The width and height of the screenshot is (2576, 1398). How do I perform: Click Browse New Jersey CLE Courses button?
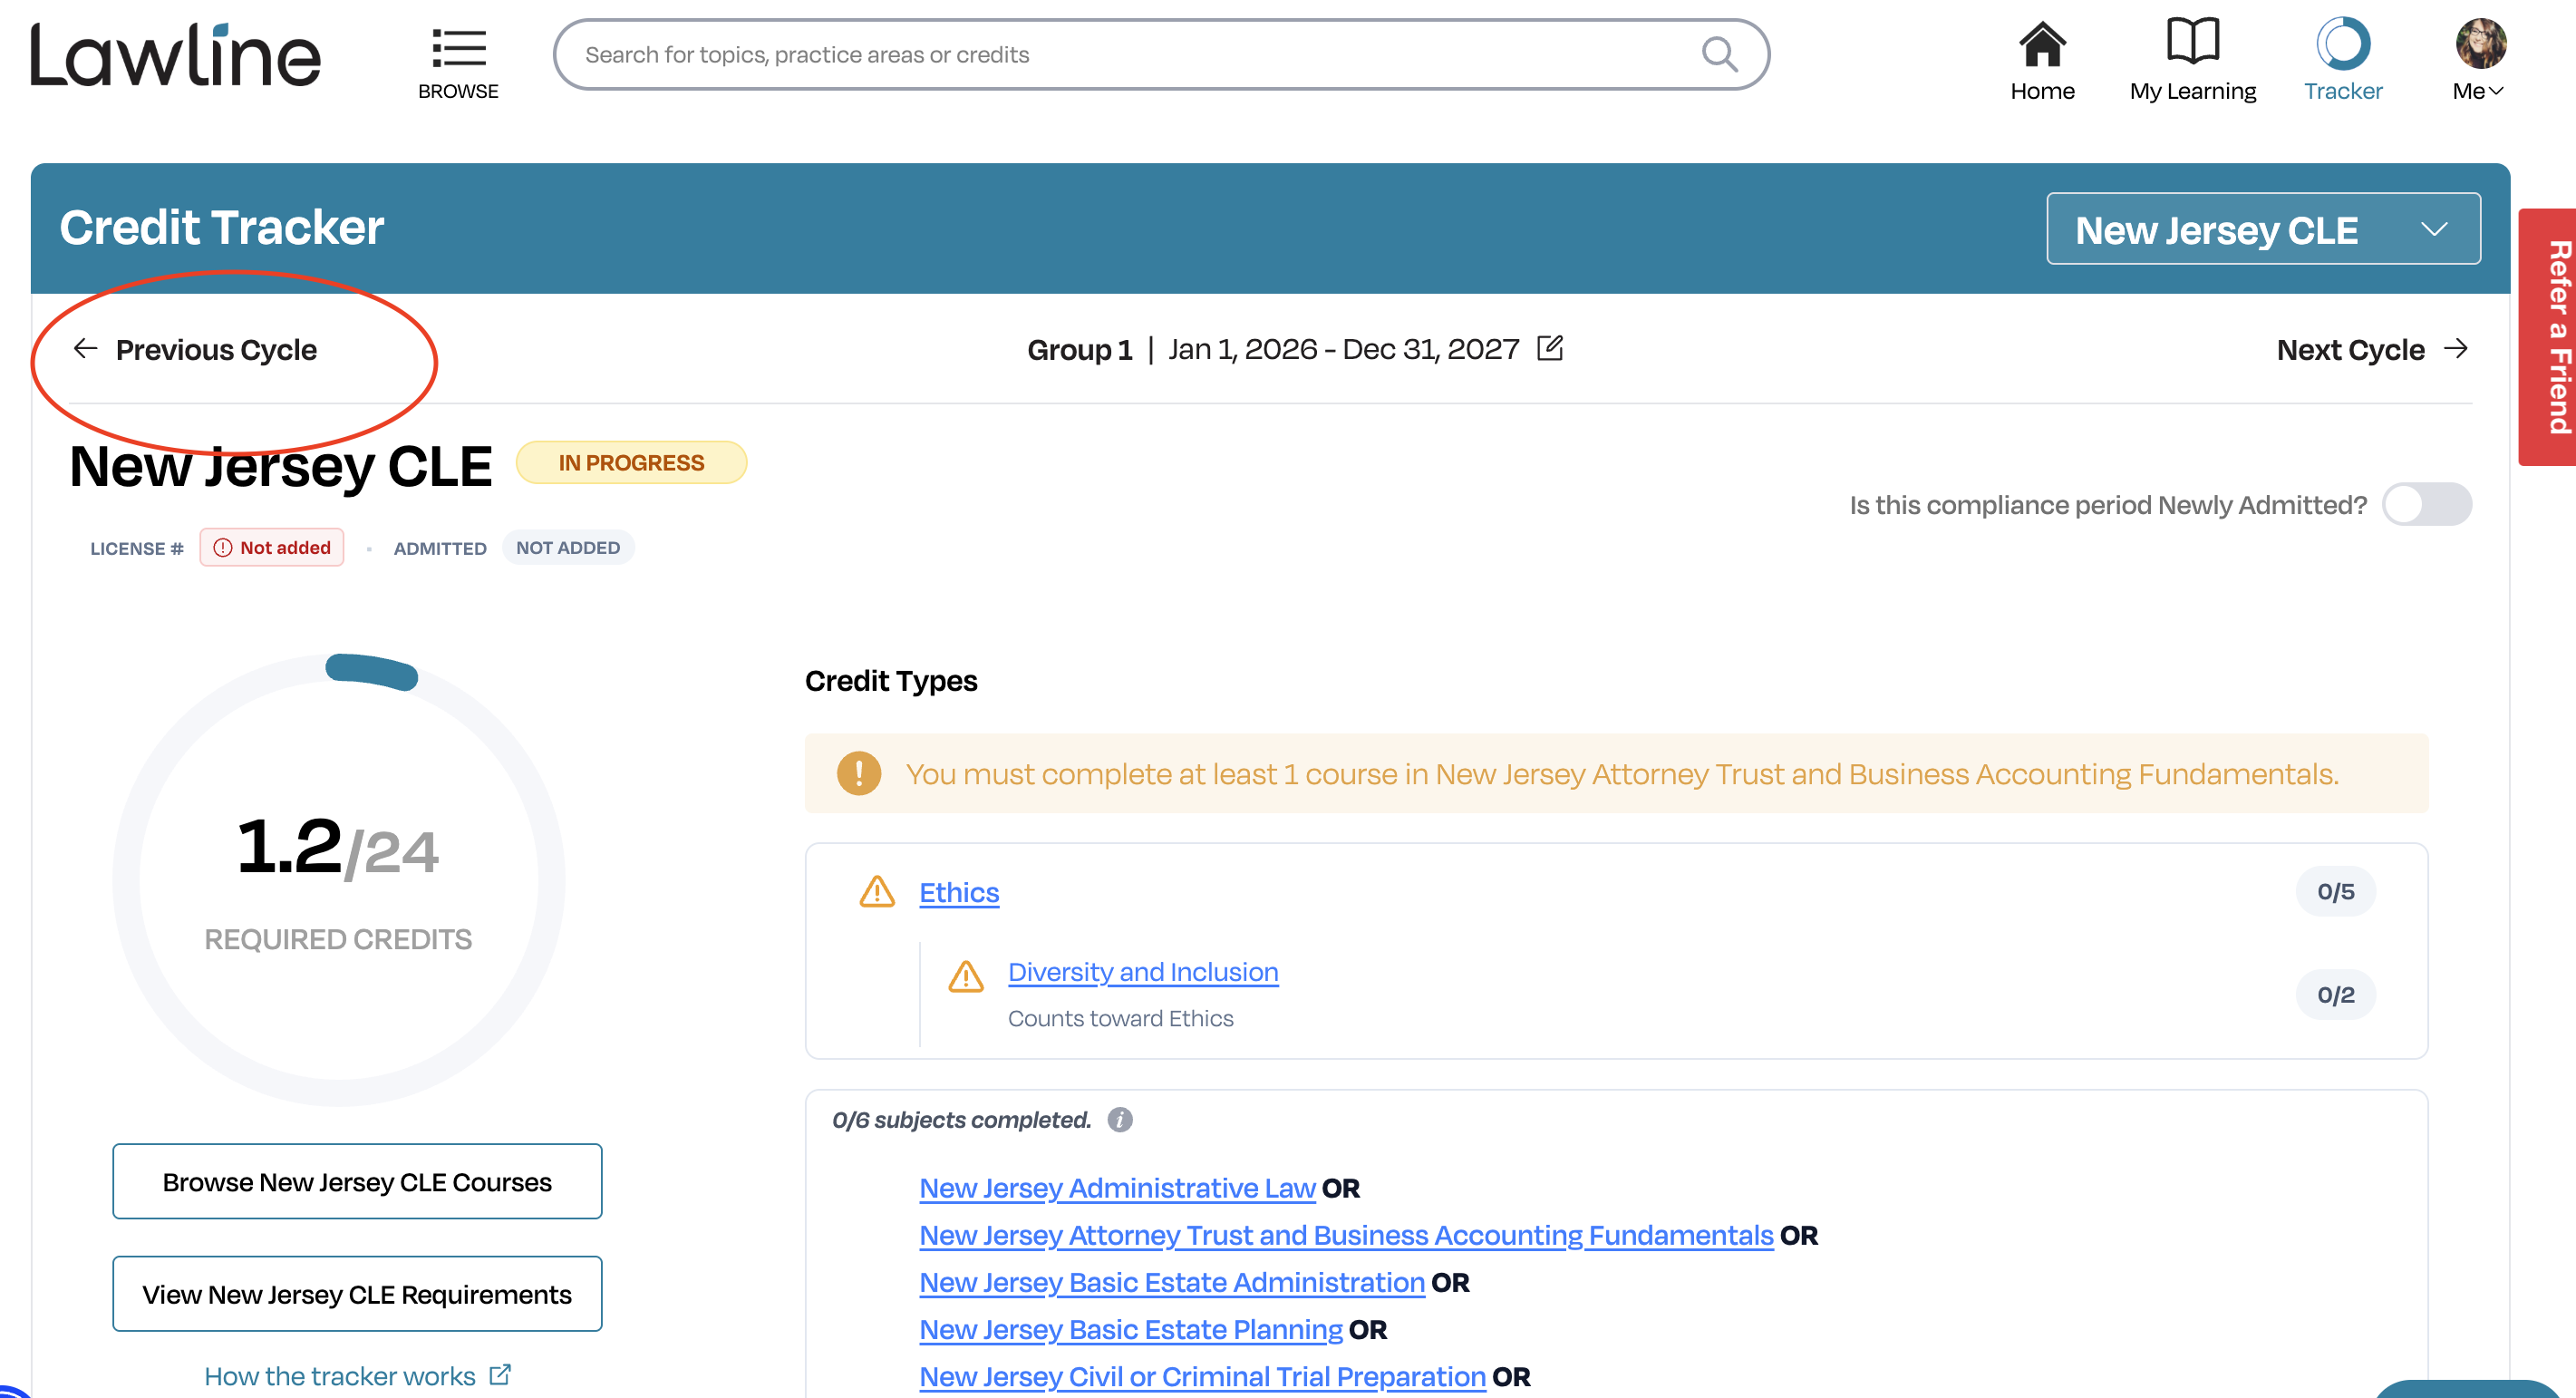(357, 1181)
